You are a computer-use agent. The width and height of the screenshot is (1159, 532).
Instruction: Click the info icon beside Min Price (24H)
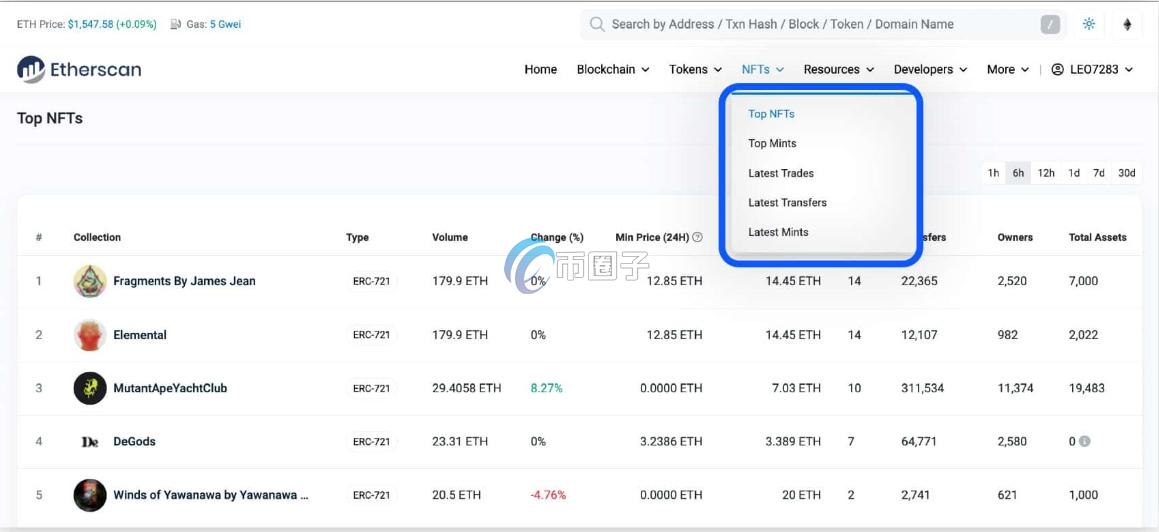[x=697, y=237]
